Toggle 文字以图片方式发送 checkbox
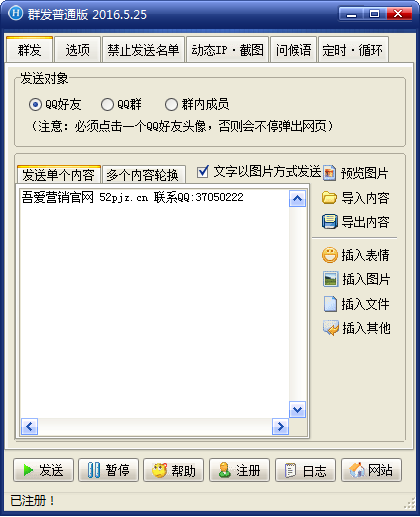Image resolution: width=420 pixels, height=517 pixels. [x=203, y=172]
